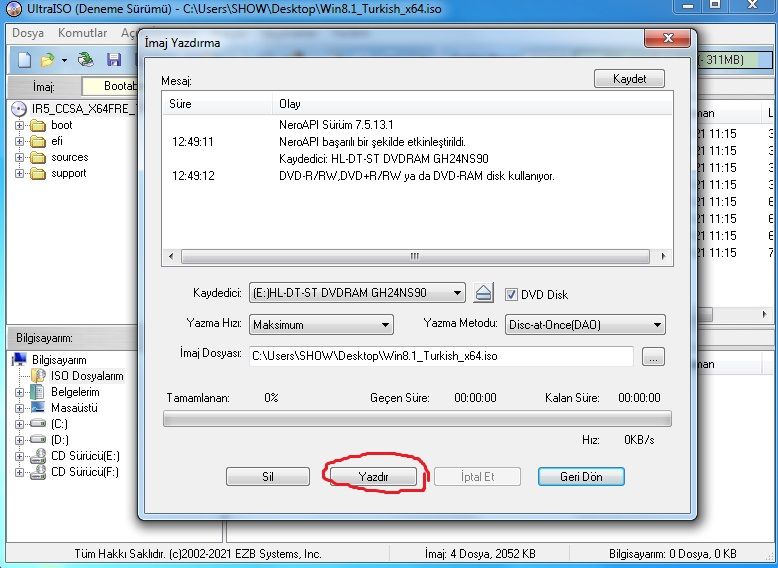Open the Dosya menu
Screen dimensions: 778x568
tap(28, 33)
